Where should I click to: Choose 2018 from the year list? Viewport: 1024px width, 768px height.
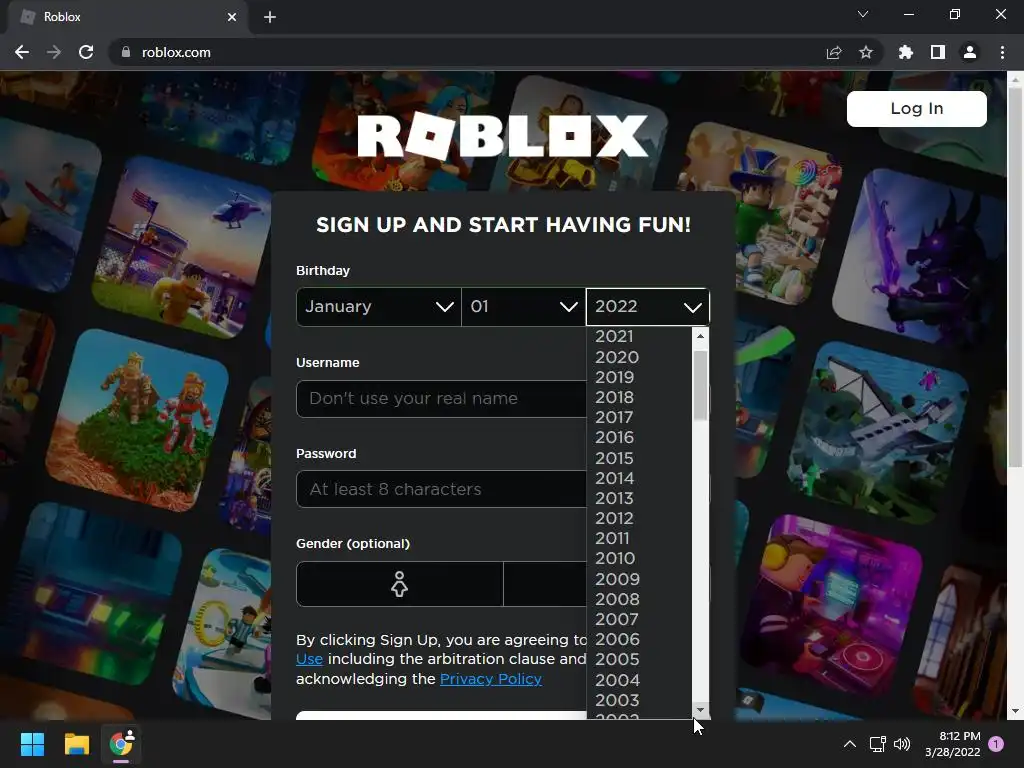(x=639, y=398)
